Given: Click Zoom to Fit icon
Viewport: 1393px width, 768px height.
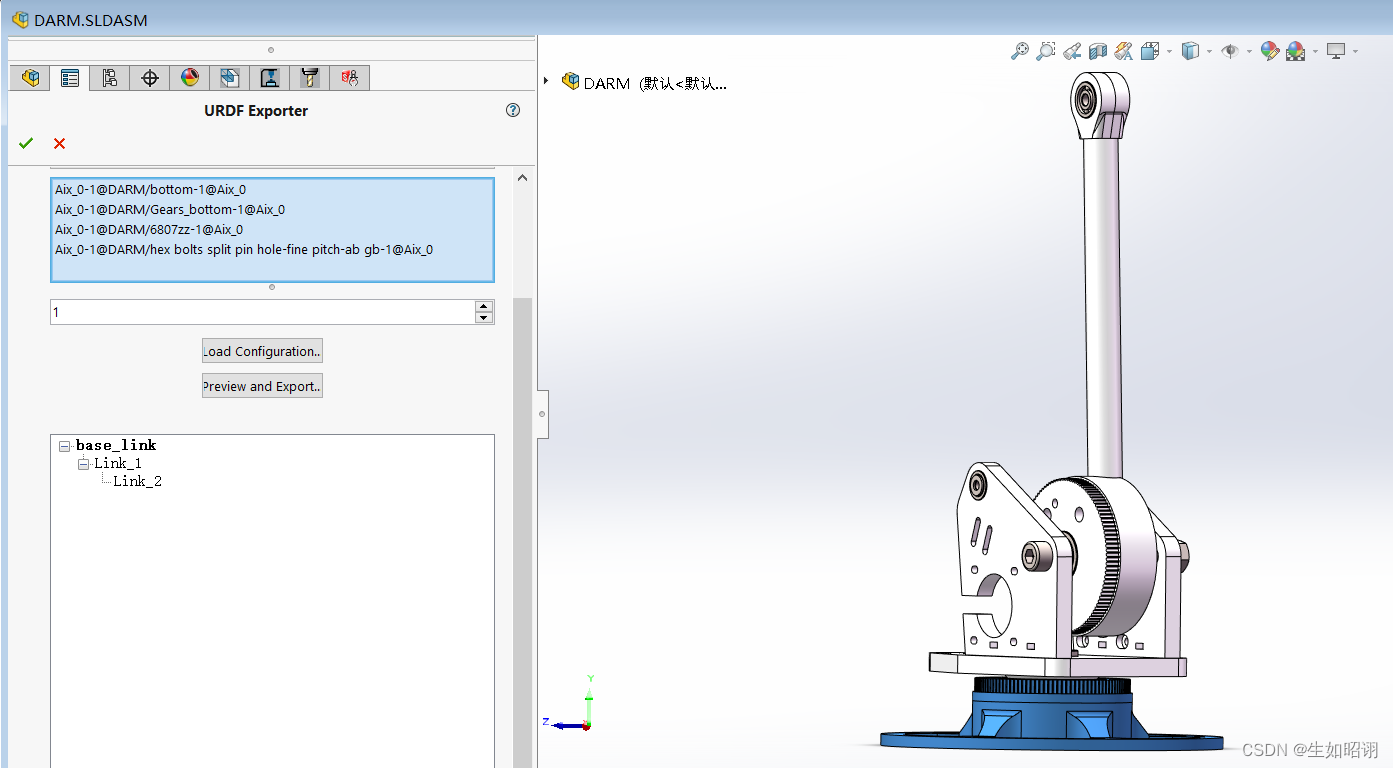Looking at the screenshot, I should tap(1019, 51).
